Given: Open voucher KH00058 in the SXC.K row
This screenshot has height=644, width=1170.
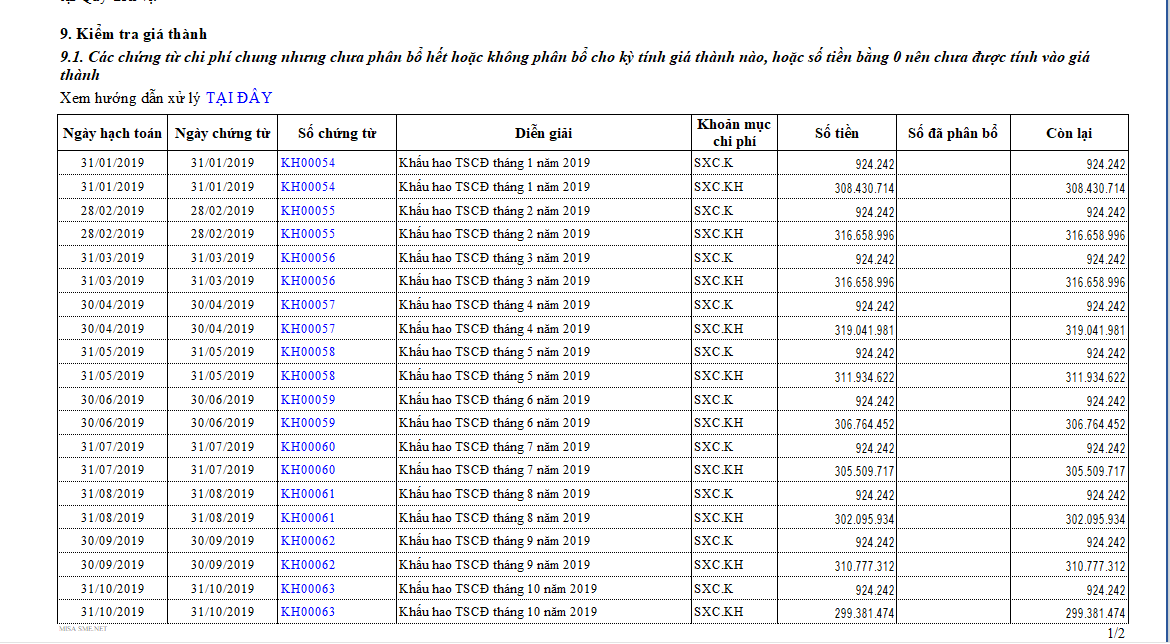Looking at the screenshot, I should [308, 352].
